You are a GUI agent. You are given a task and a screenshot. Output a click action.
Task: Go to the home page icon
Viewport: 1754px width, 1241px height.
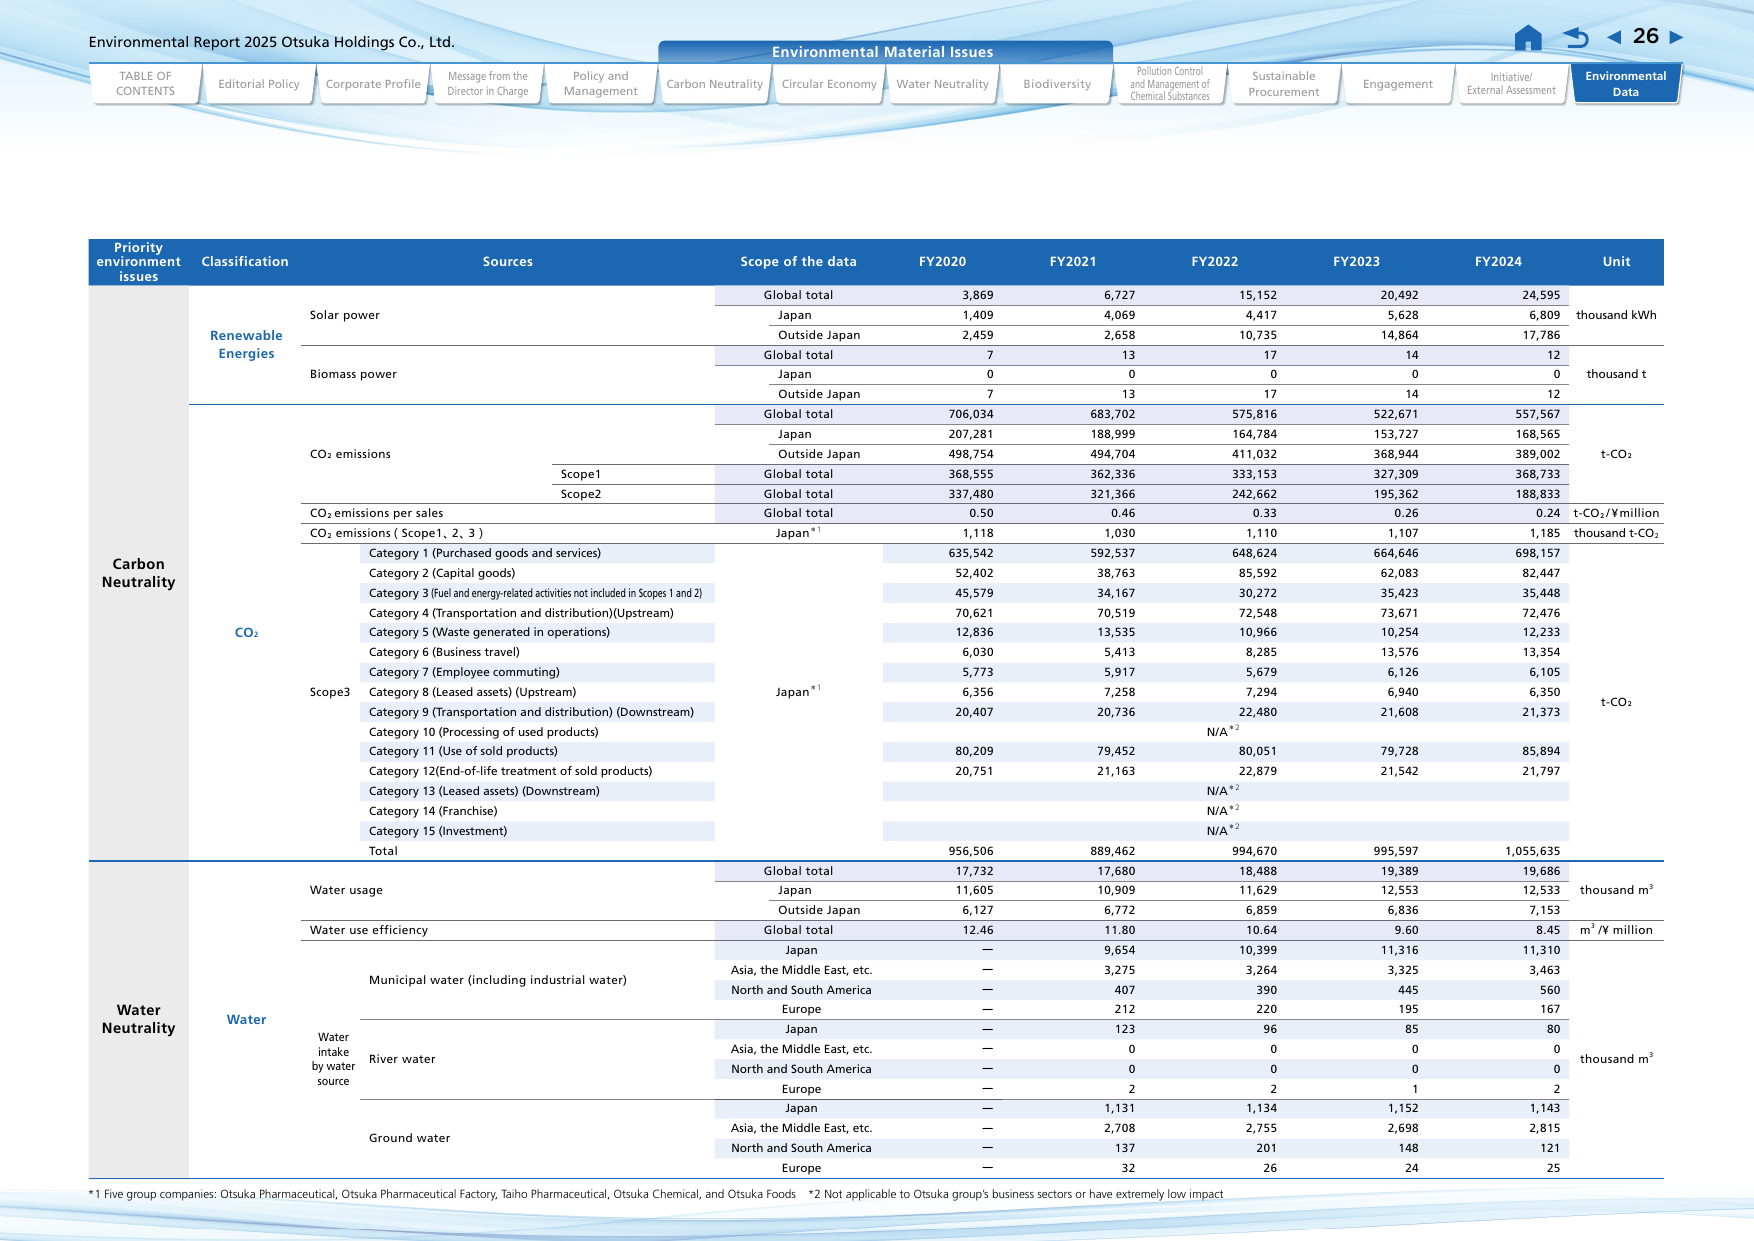[1528, 38]
